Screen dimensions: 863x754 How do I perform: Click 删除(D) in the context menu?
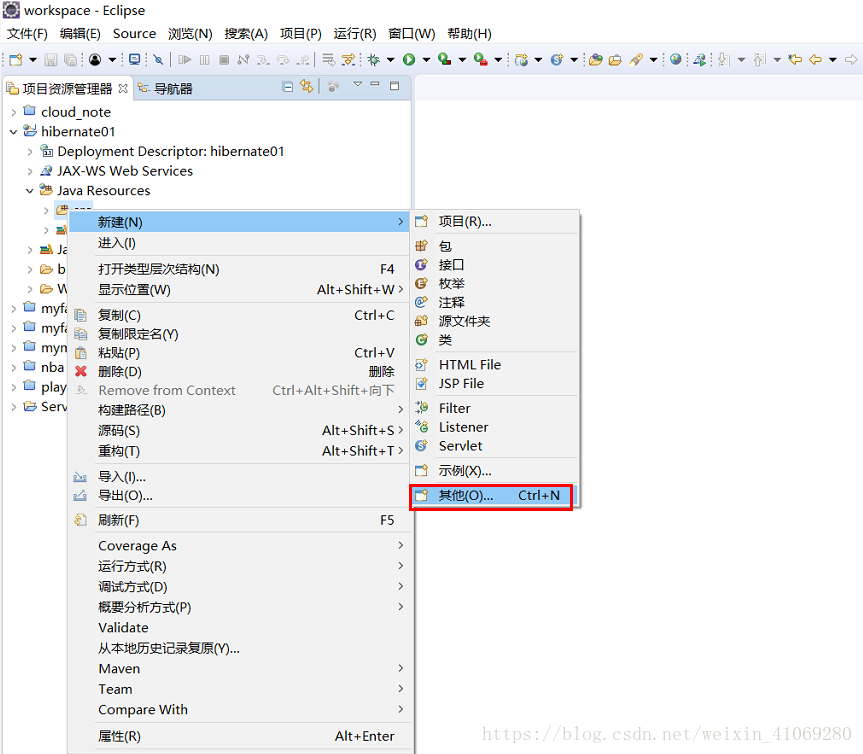[240, 371]
